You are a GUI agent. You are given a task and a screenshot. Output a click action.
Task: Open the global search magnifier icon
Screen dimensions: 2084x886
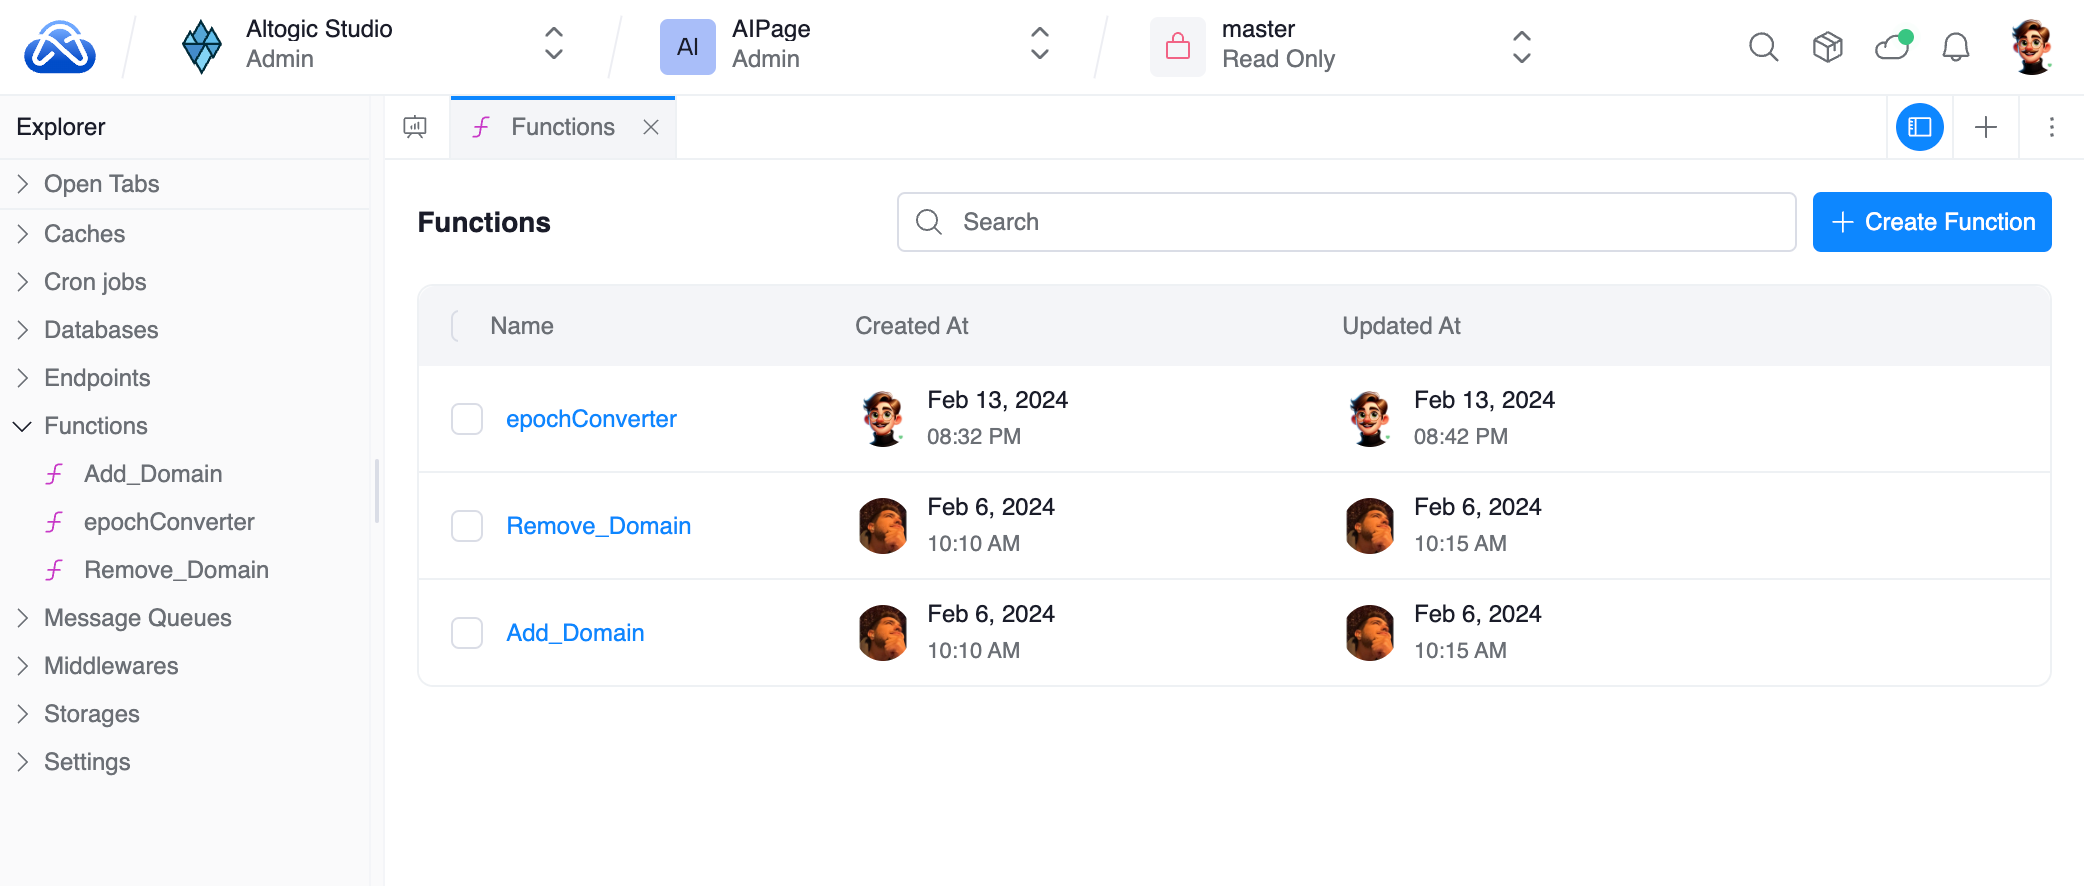(x=1763, y=47)
